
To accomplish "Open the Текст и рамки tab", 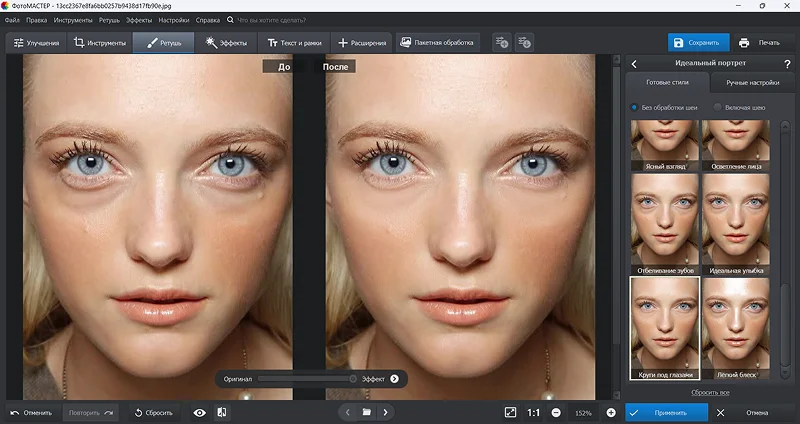I will [x=294, y=43].
